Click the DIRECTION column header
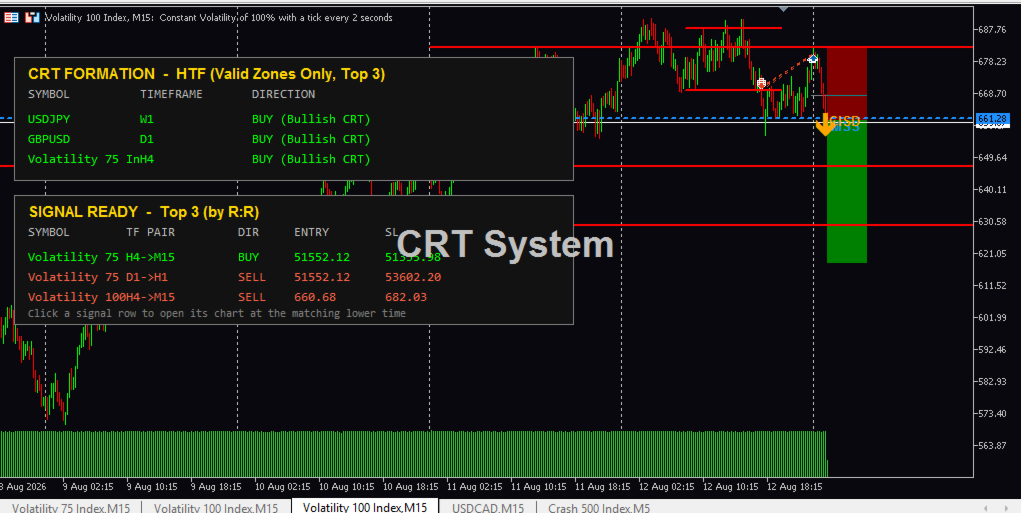This screenshot has width=1021, height=513. [283, 94]
